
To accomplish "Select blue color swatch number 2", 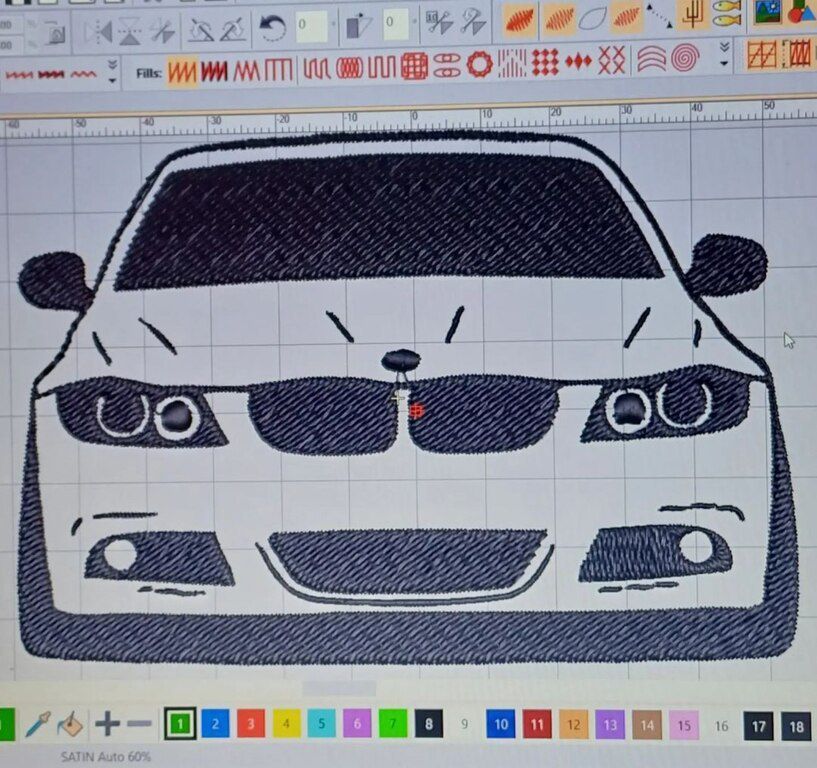I will pyautogui.click(x=215, y=723).
